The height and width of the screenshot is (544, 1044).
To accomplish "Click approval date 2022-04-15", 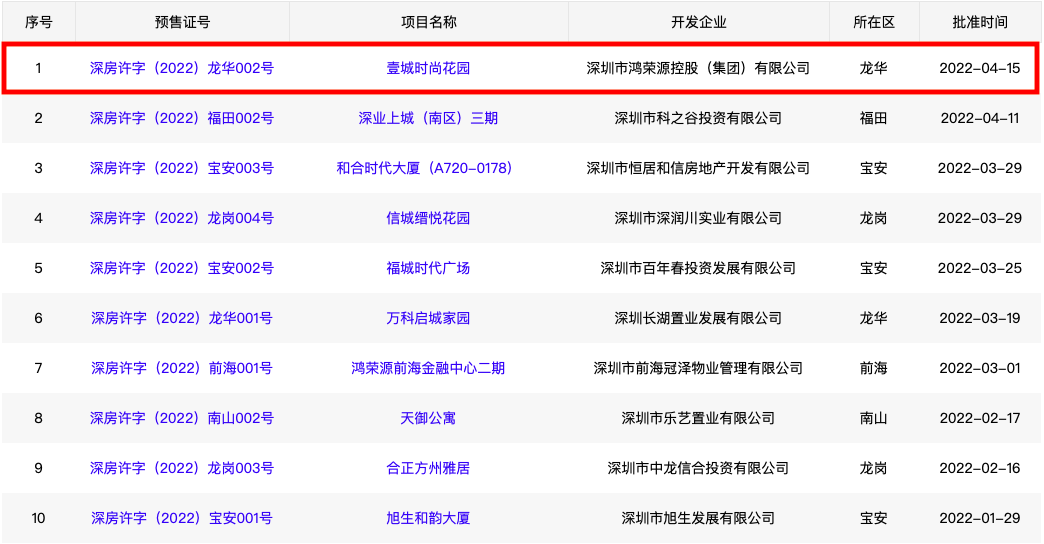I will [x=979, y=68].
